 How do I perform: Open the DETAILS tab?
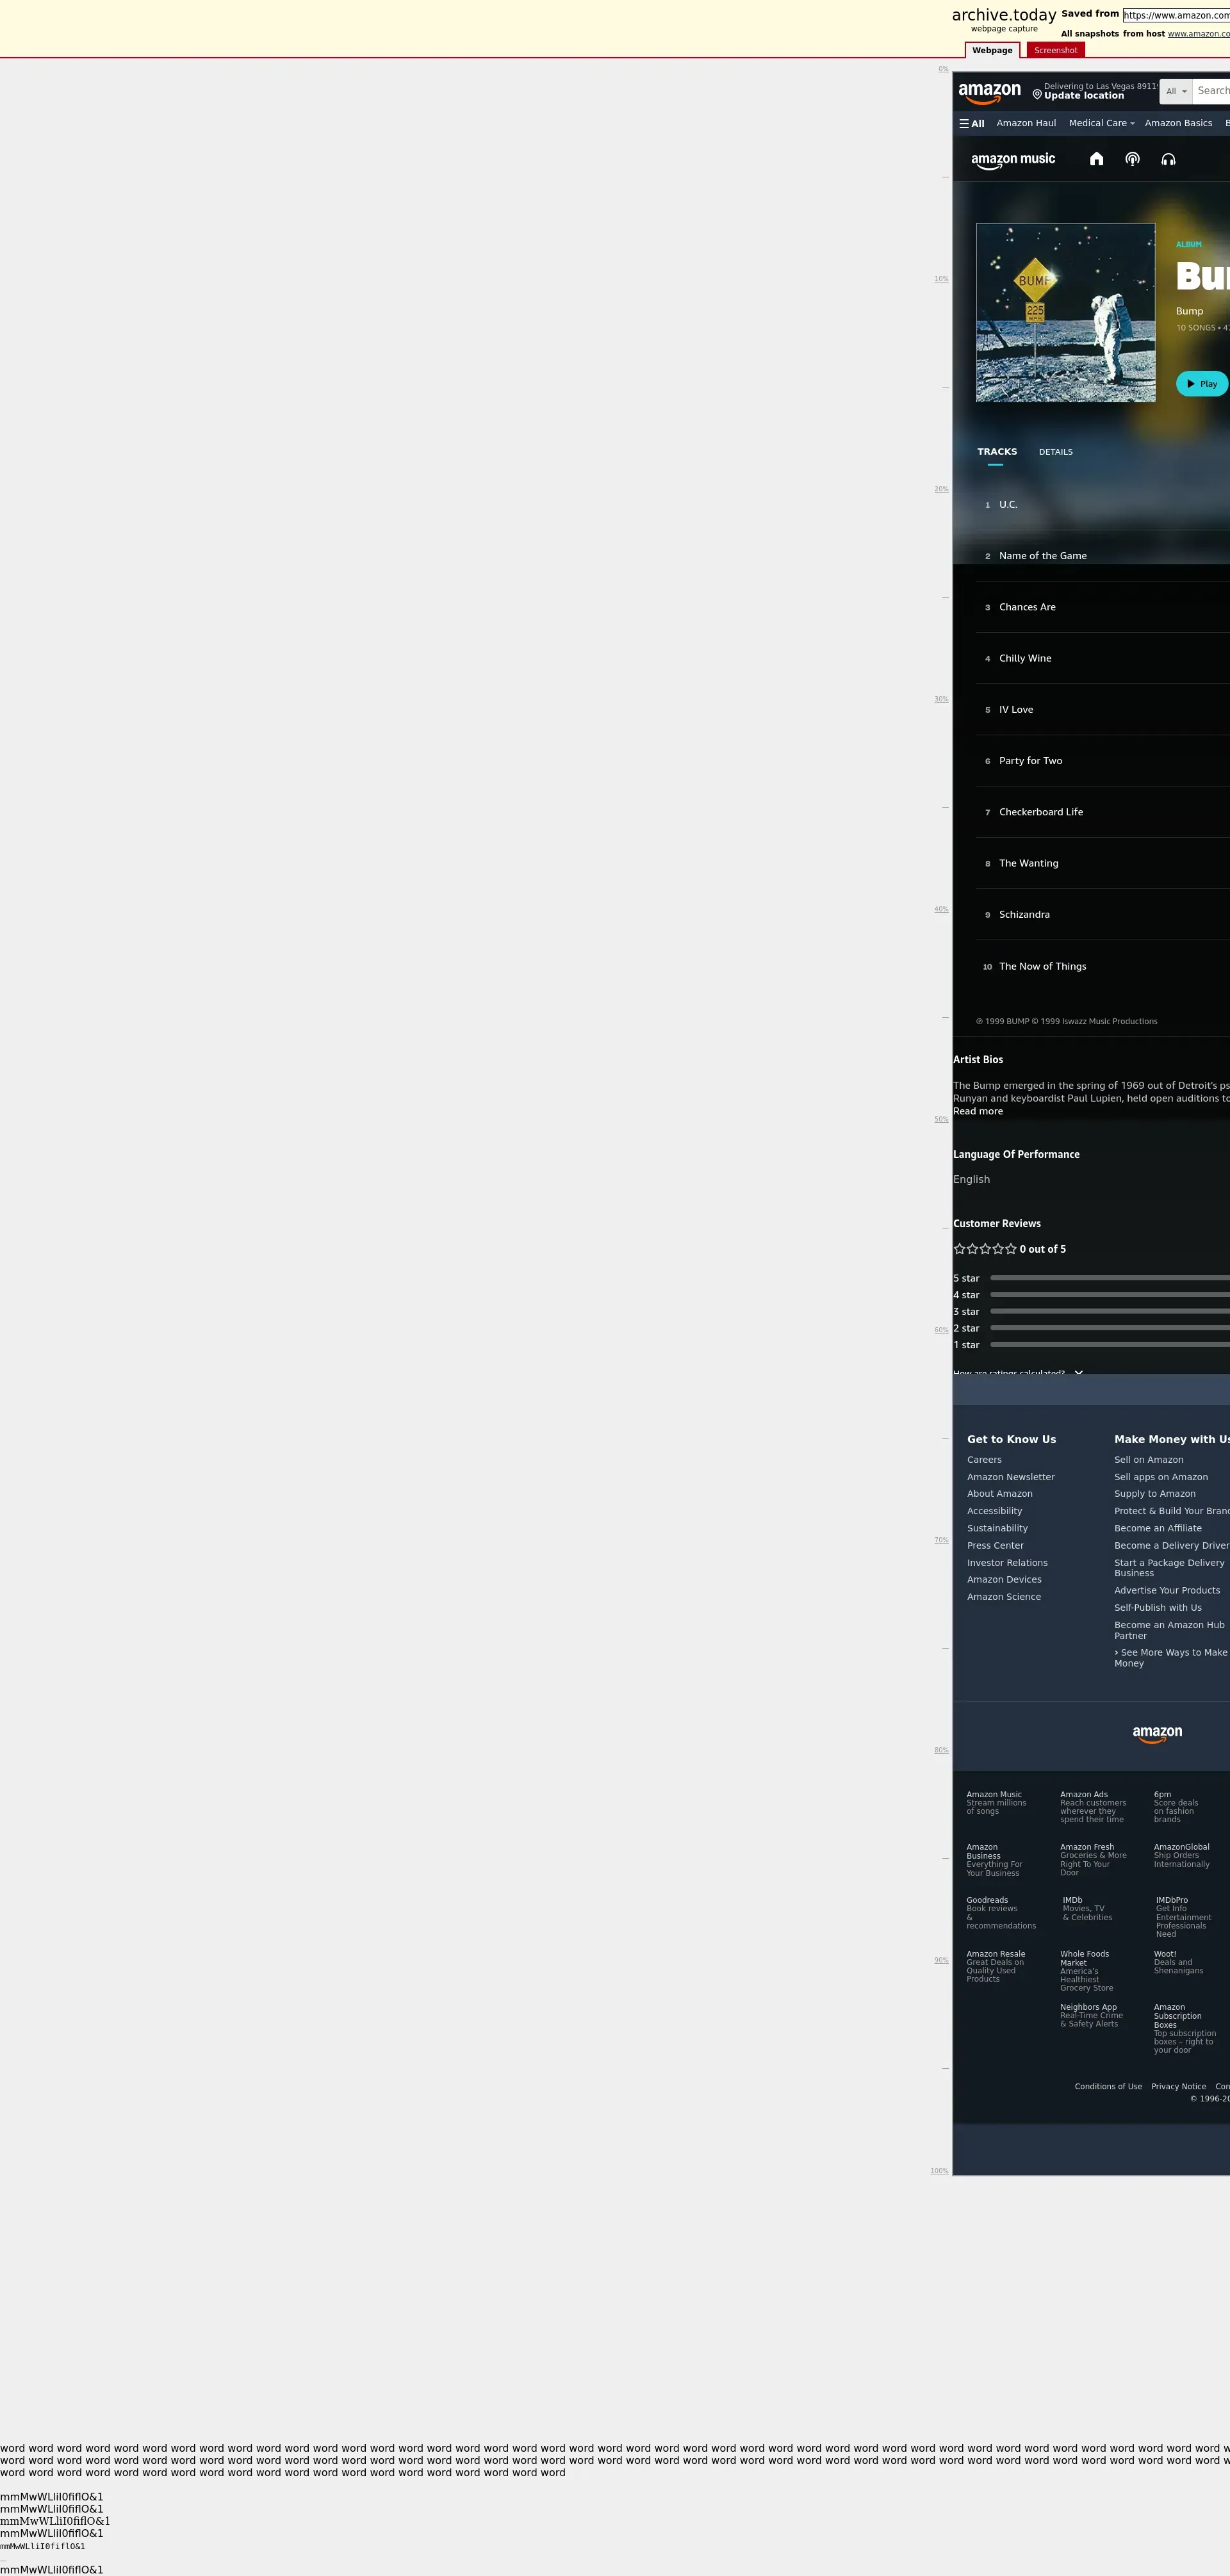pyautogui.click(x=1055, y=452)
